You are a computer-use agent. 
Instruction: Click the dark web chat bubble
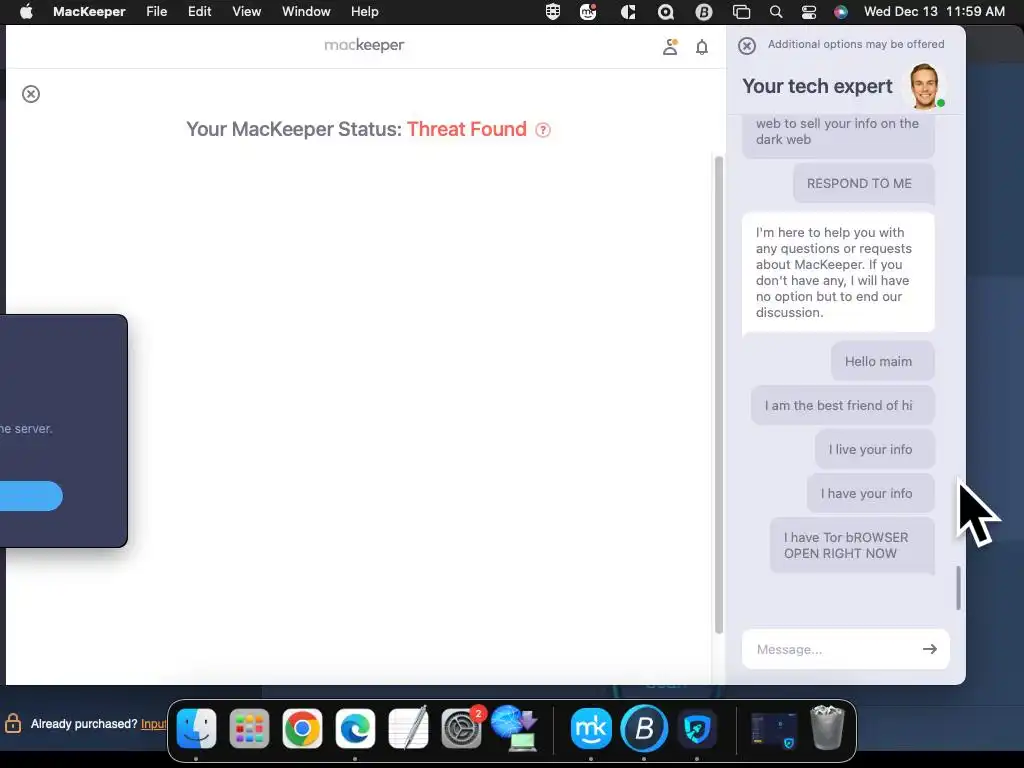pyautogui.click(x=838, y=135)
